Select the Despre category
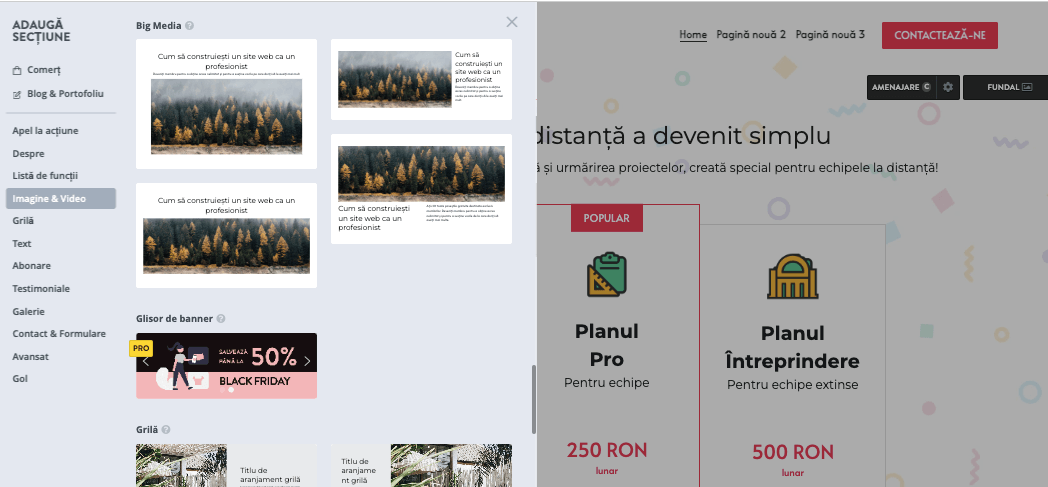The width and height of the screenshot is (1048, 487). (28, 154)
